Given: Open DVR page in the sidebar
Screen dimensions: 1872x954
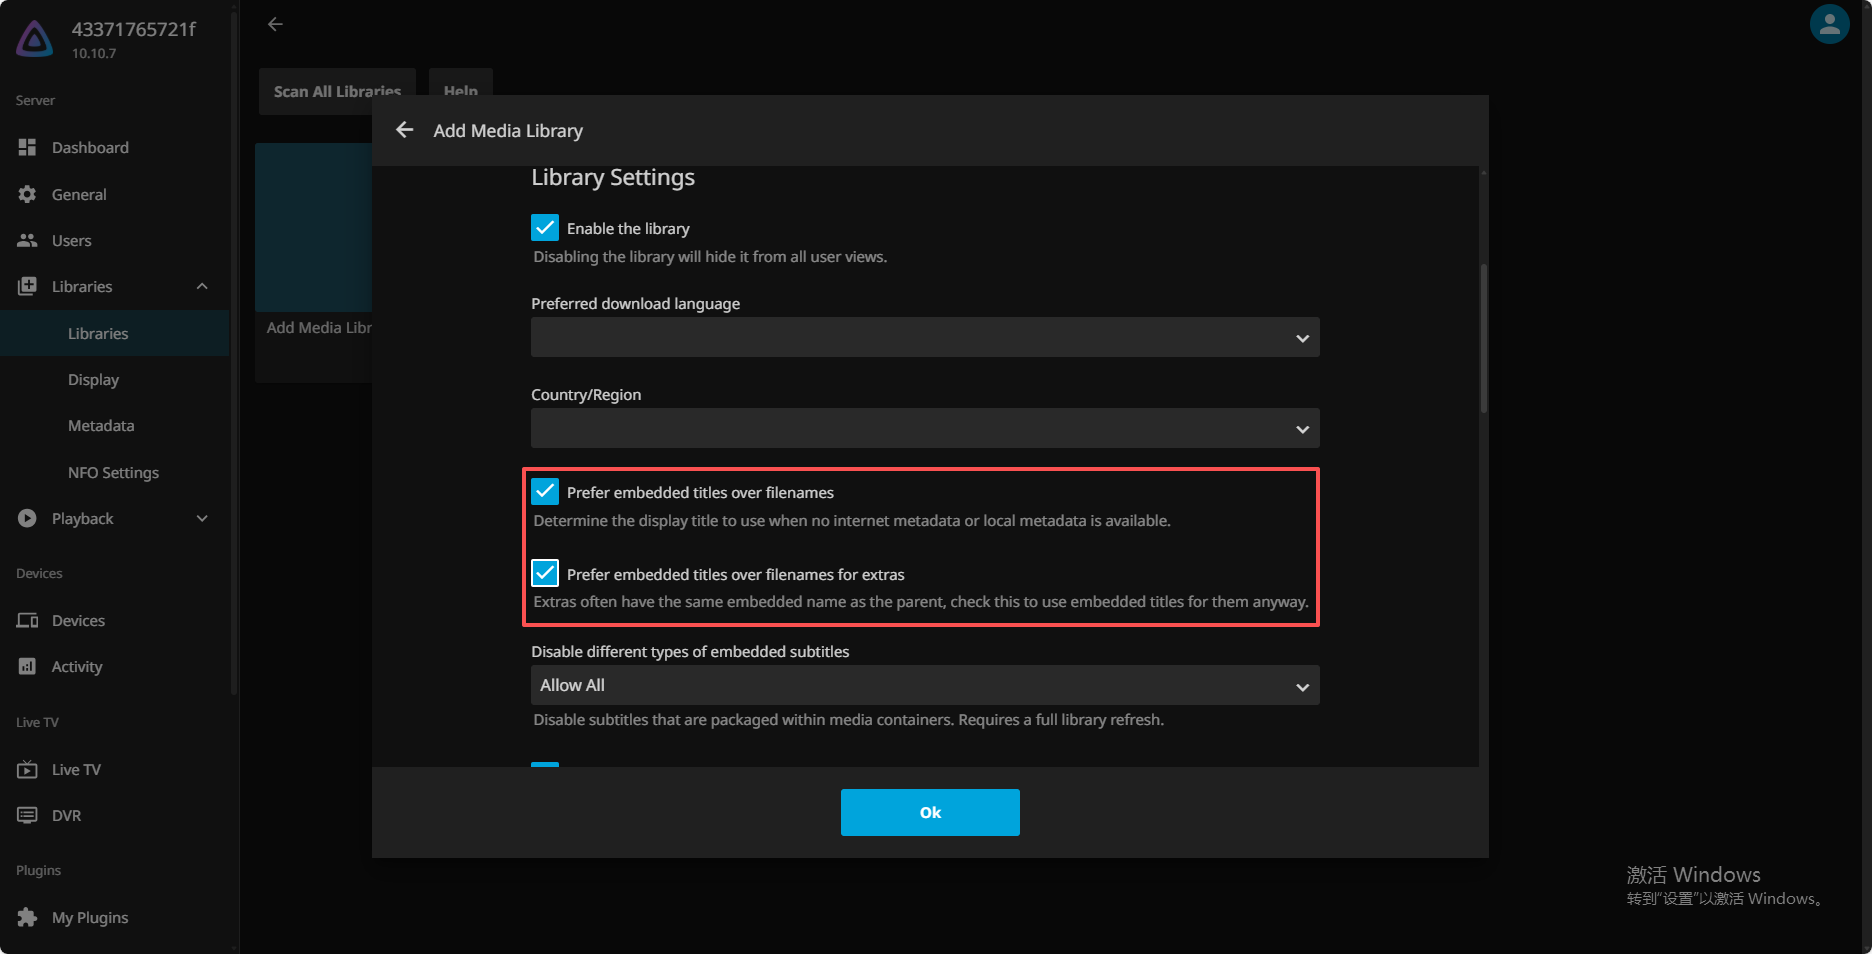Looking at the screenshot, I should point(115,815).
